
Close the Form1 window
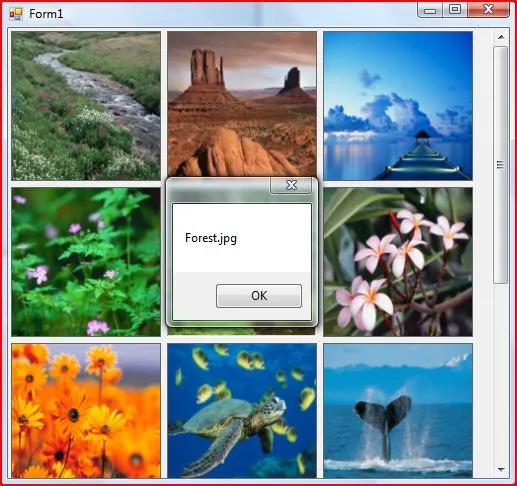(488, 10)
